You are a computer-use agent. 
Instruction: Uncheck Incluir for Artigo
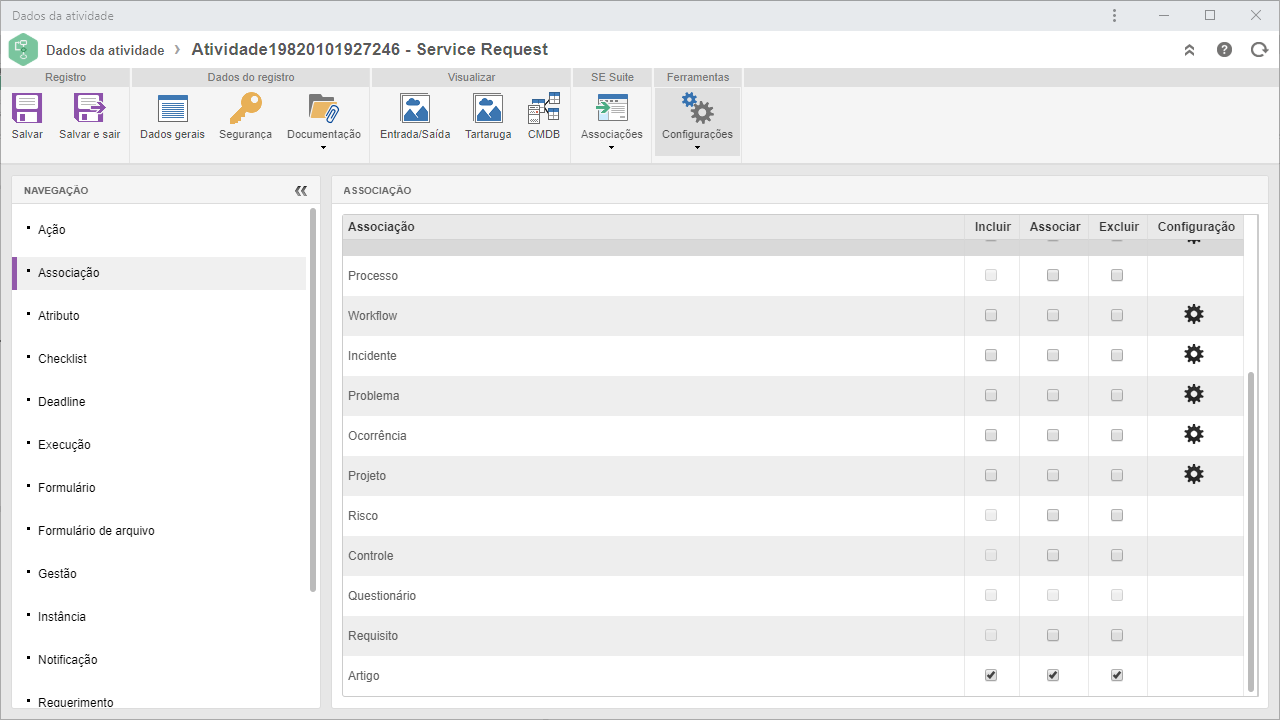coord(991,675)
